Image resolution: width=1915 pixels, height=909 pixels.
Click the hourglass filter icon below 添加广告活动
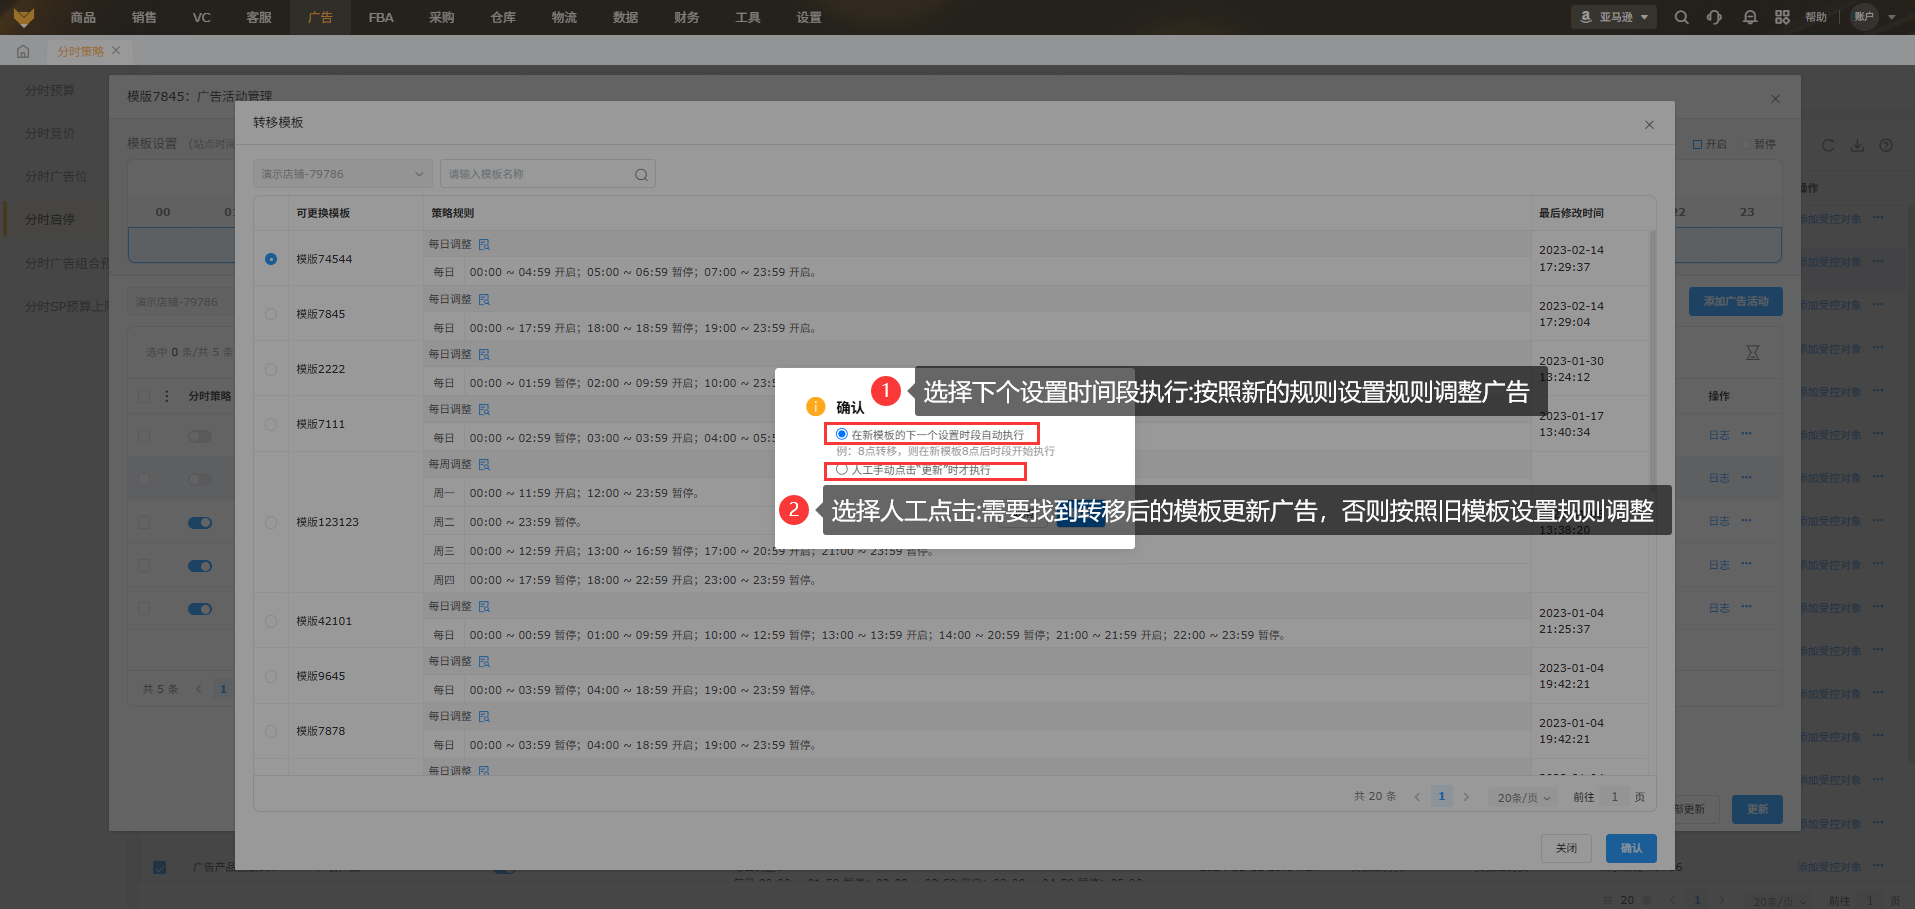coord(1752,353)
